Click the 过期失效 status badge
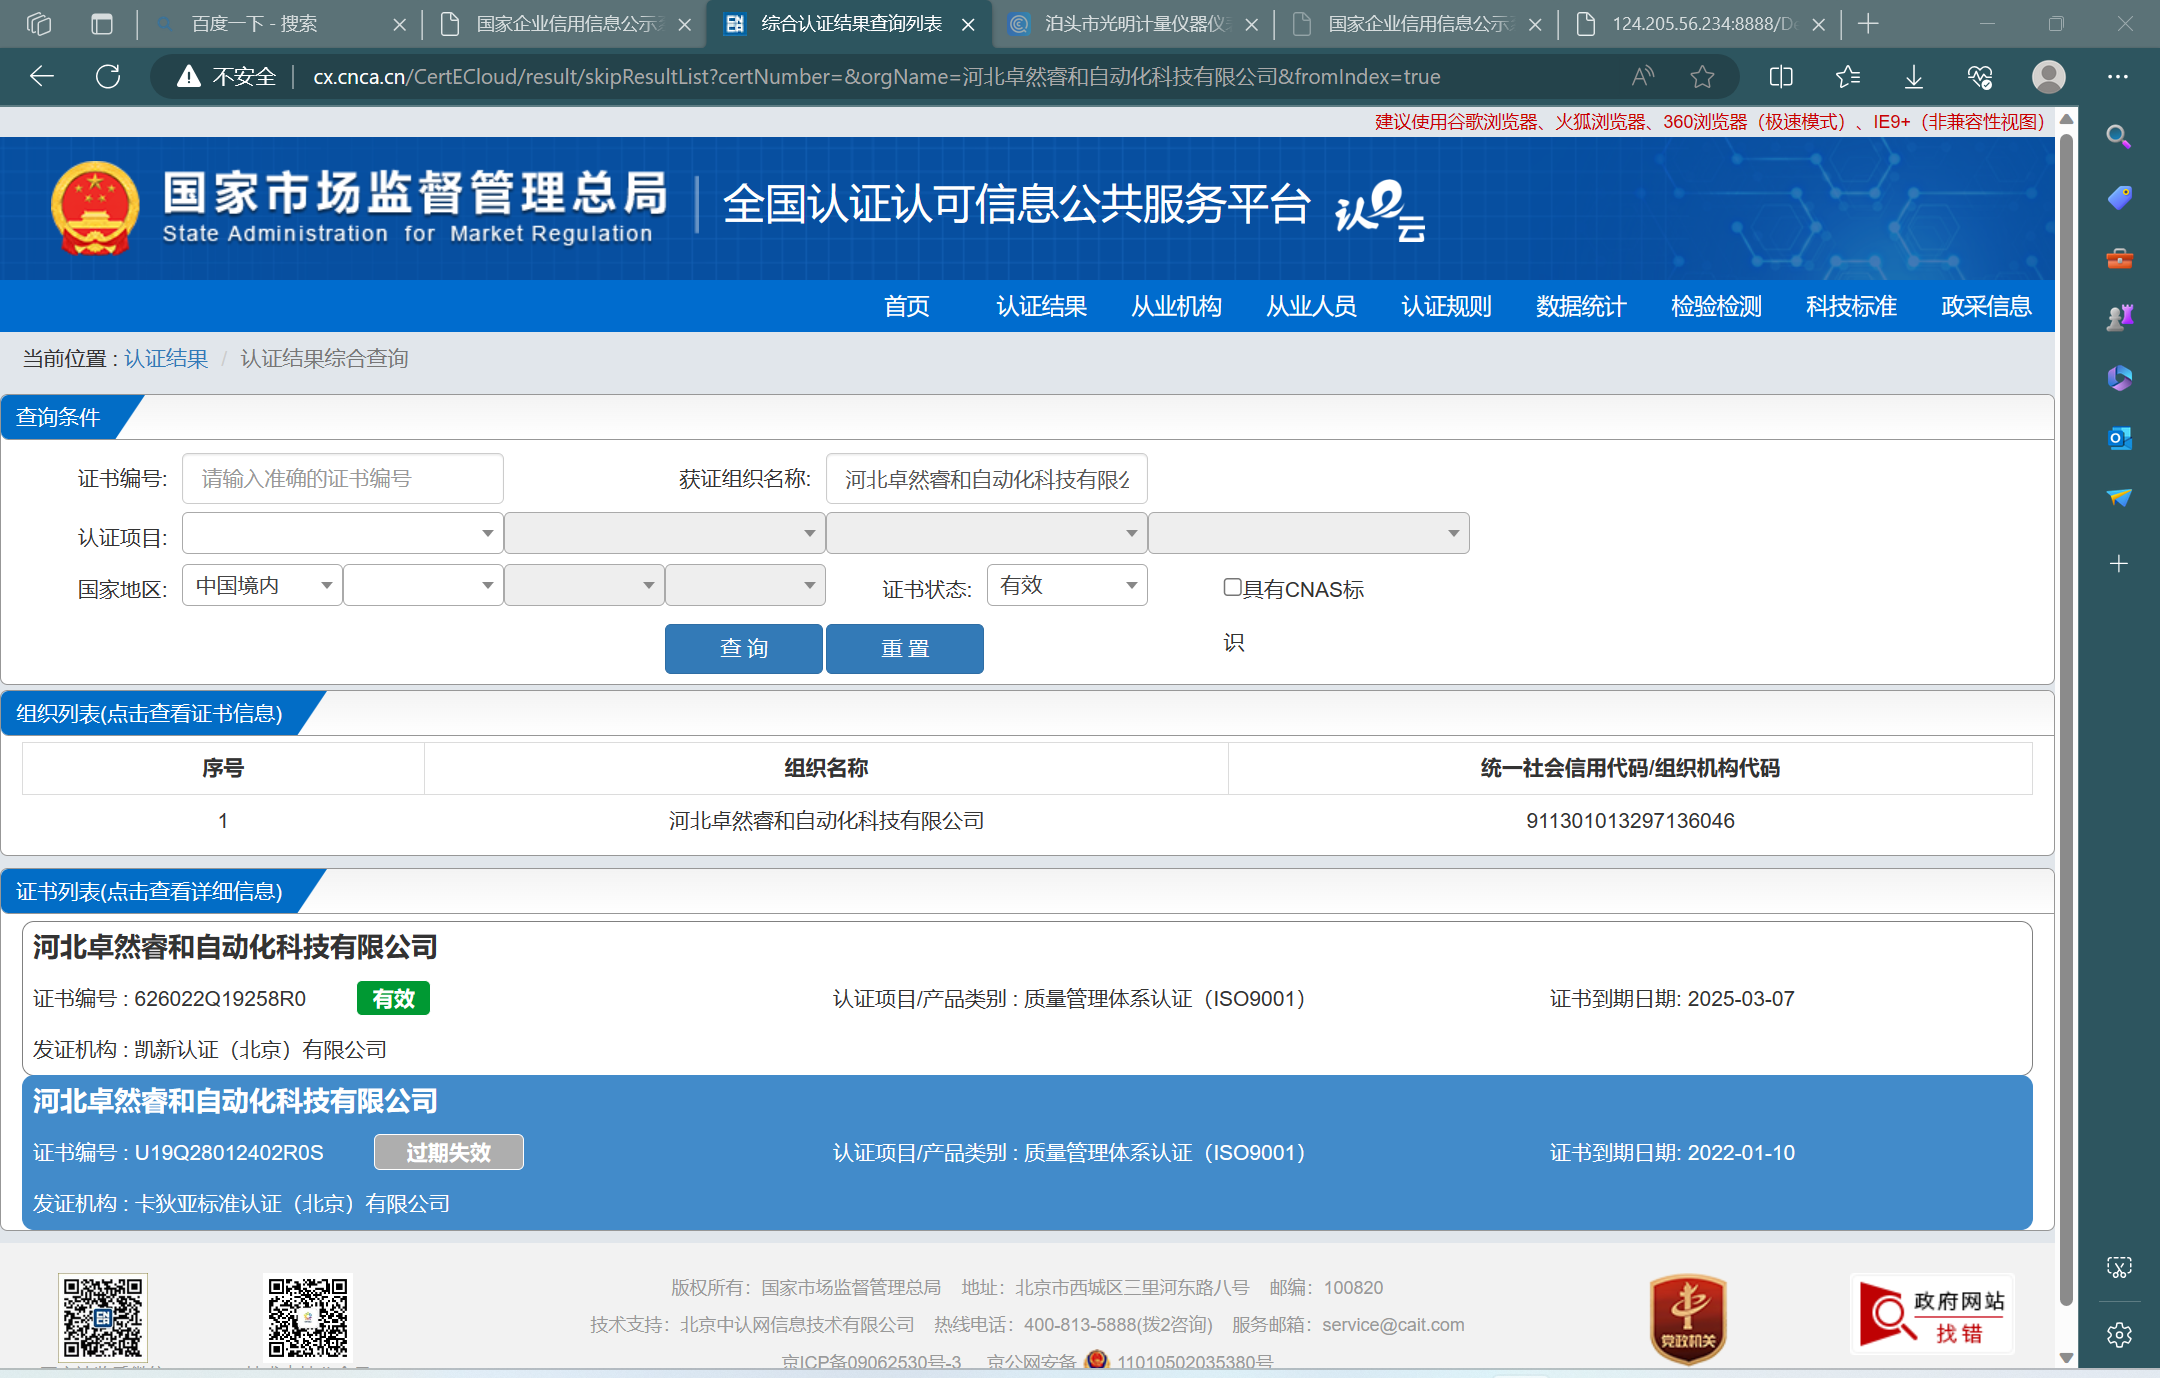Viewport: 2160px width, 1378px height. click(448, 1152)
